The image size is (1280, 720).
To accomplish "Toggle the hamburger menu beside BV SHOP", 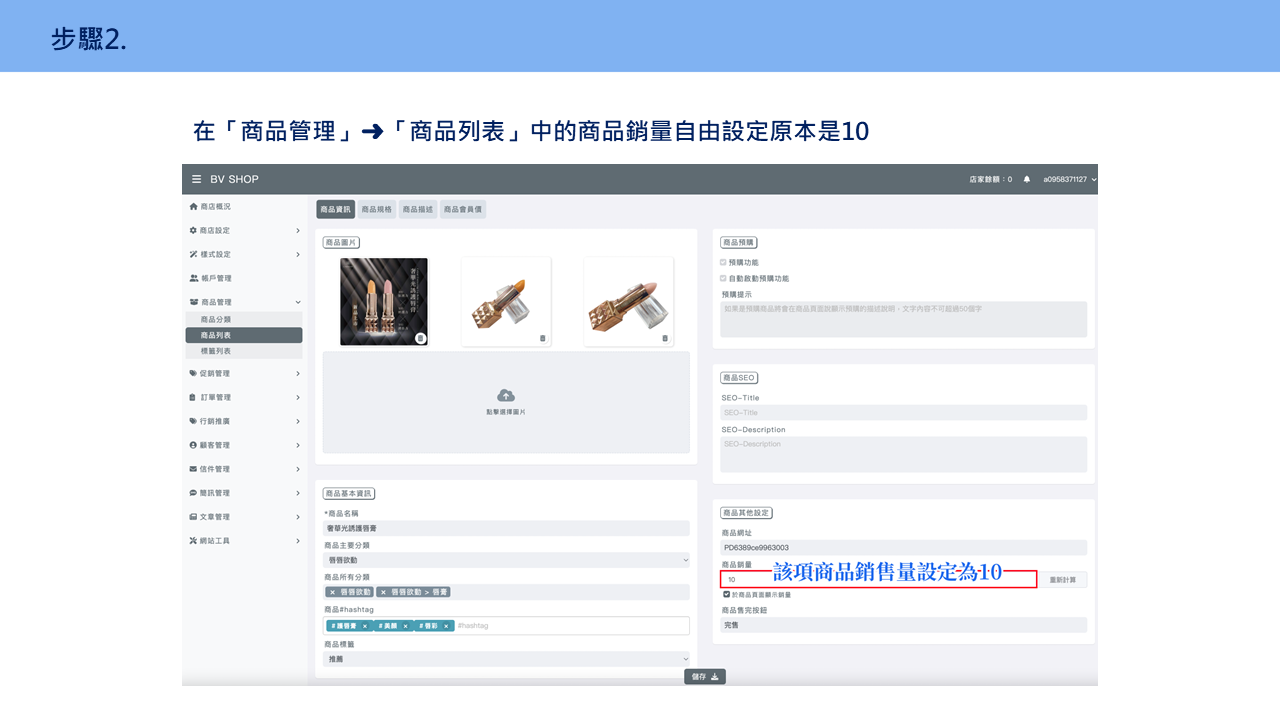I will pos(197,179).
